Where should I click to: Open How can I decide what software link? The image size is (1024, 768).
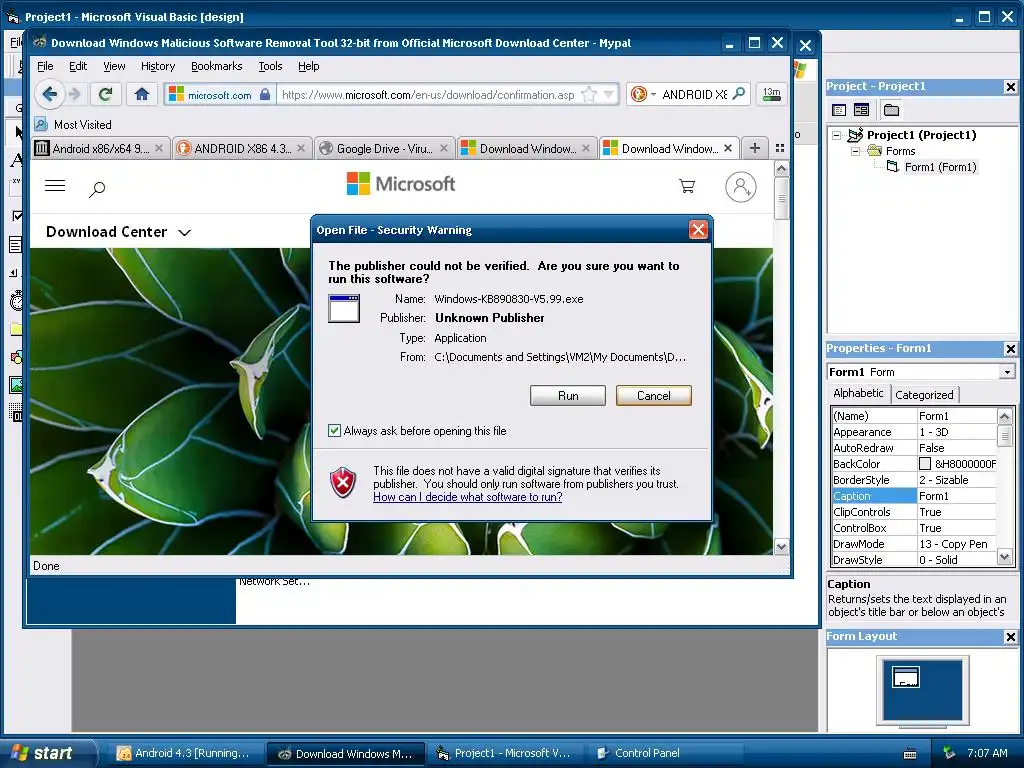point(468,497)
